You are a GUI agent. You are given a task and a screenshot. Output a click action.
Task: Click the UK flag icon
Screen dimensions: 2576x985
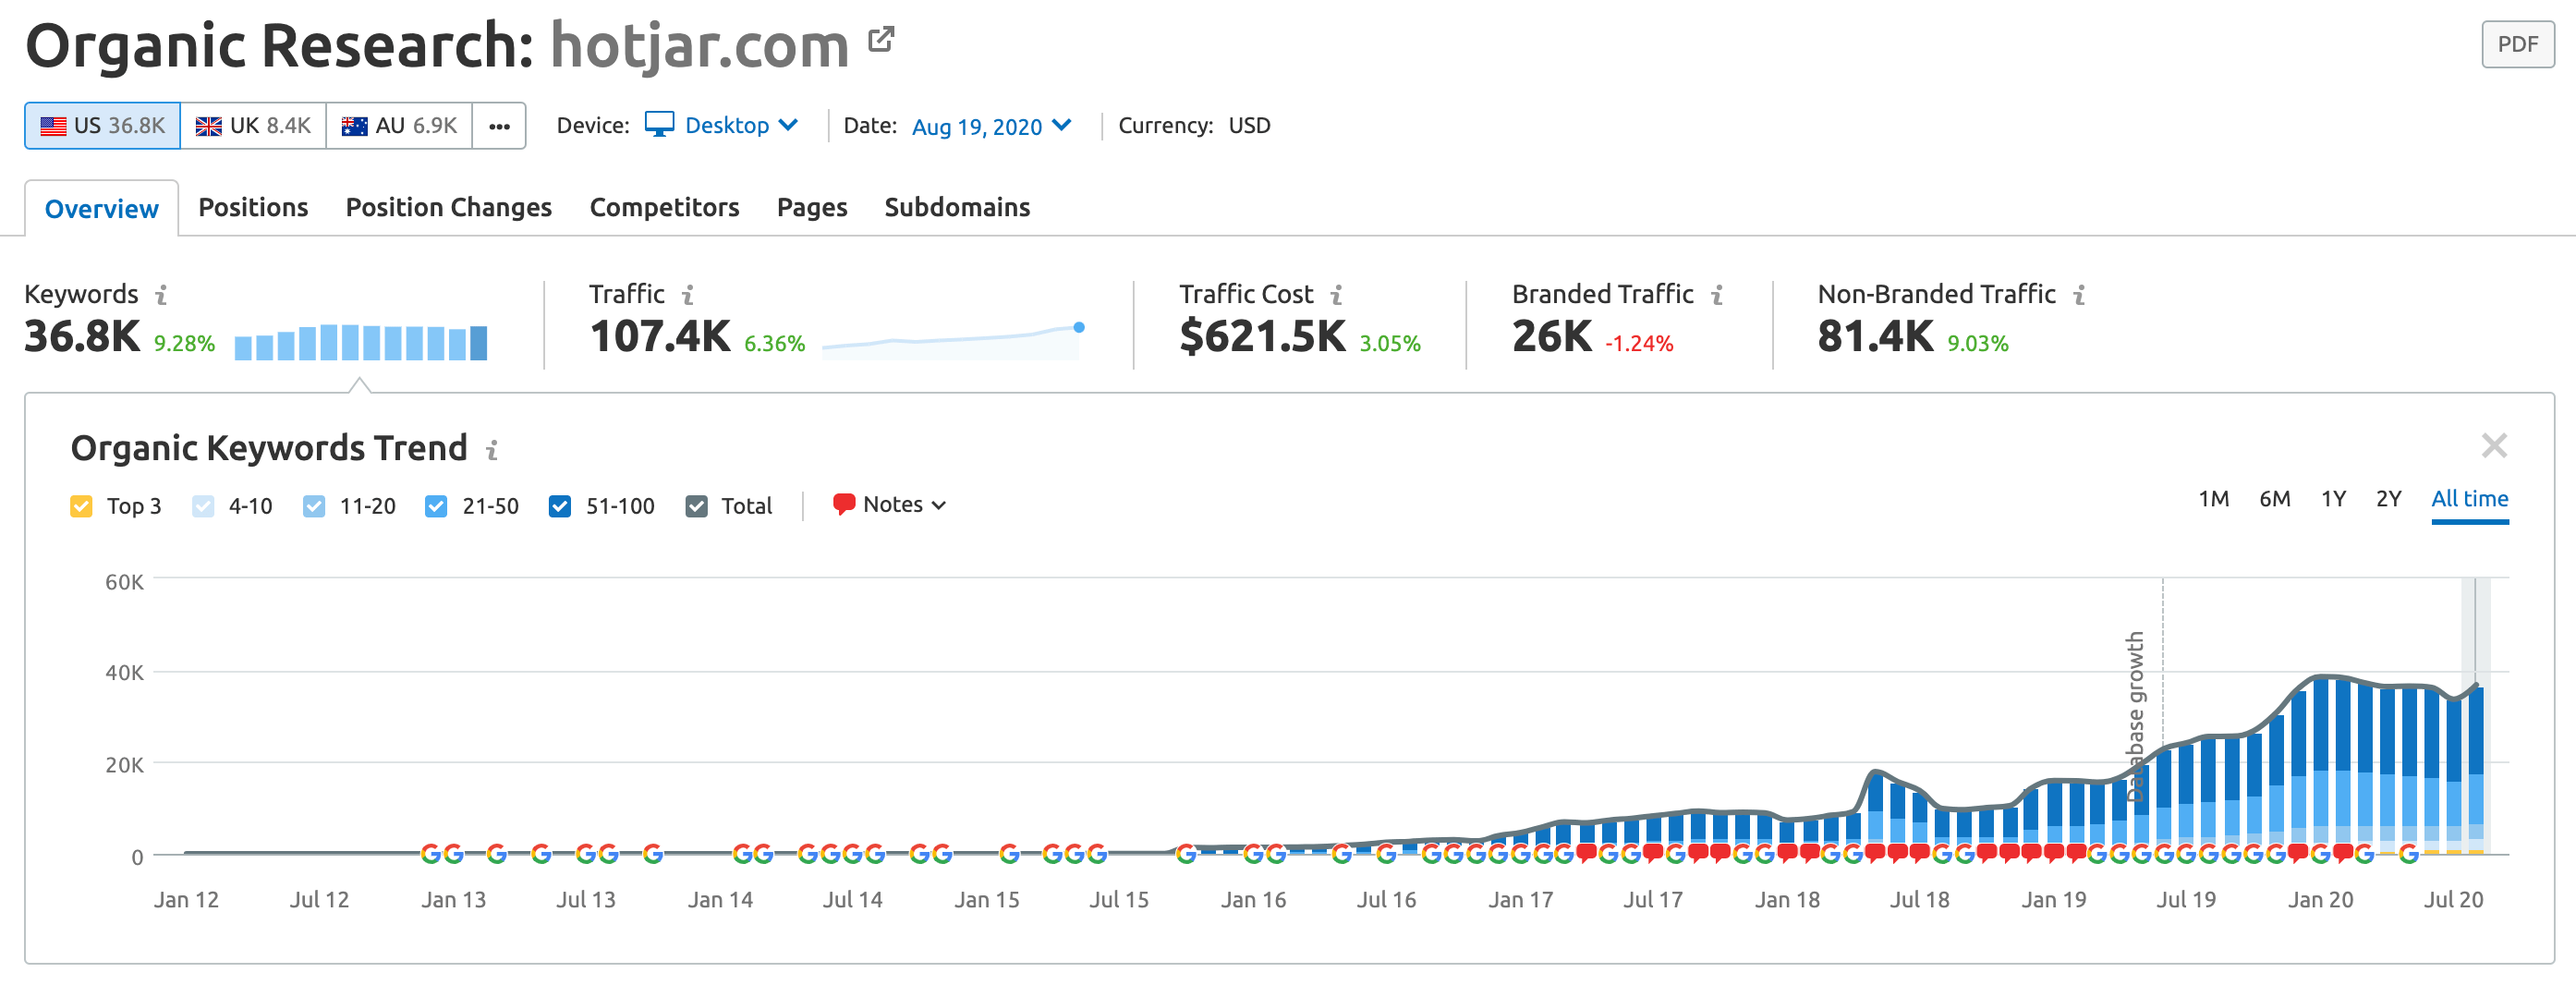point(208,126)
